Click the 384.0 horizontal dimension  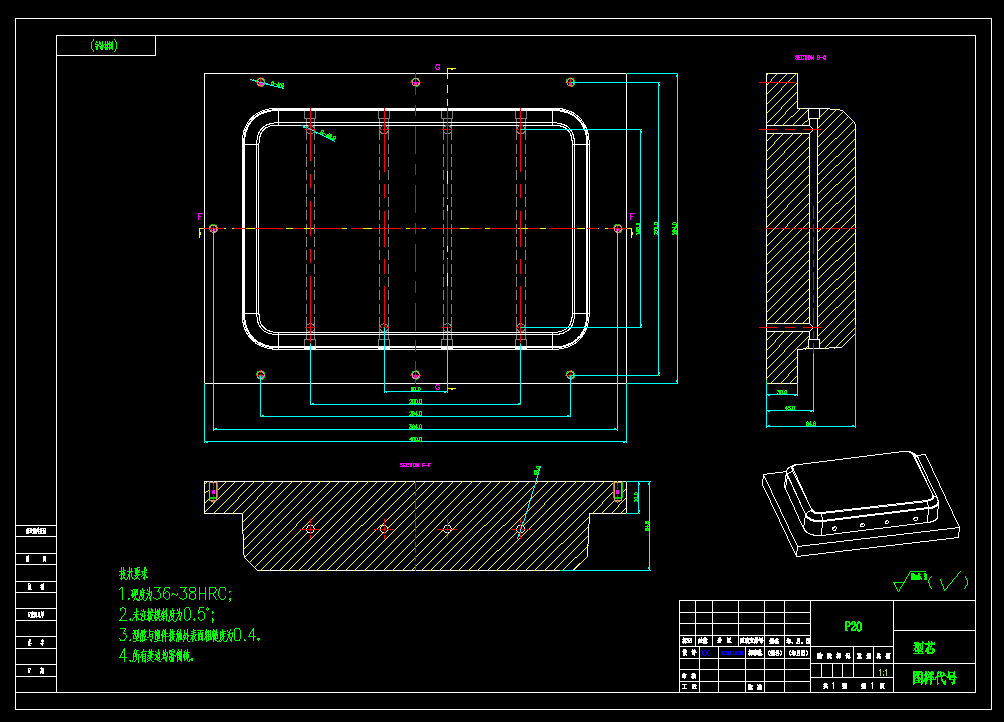[416, 426]
